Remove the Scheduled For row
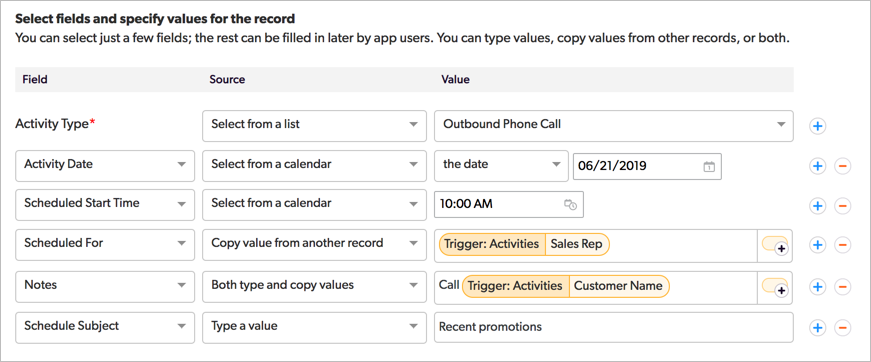871x362 pixels. [843, 245]
